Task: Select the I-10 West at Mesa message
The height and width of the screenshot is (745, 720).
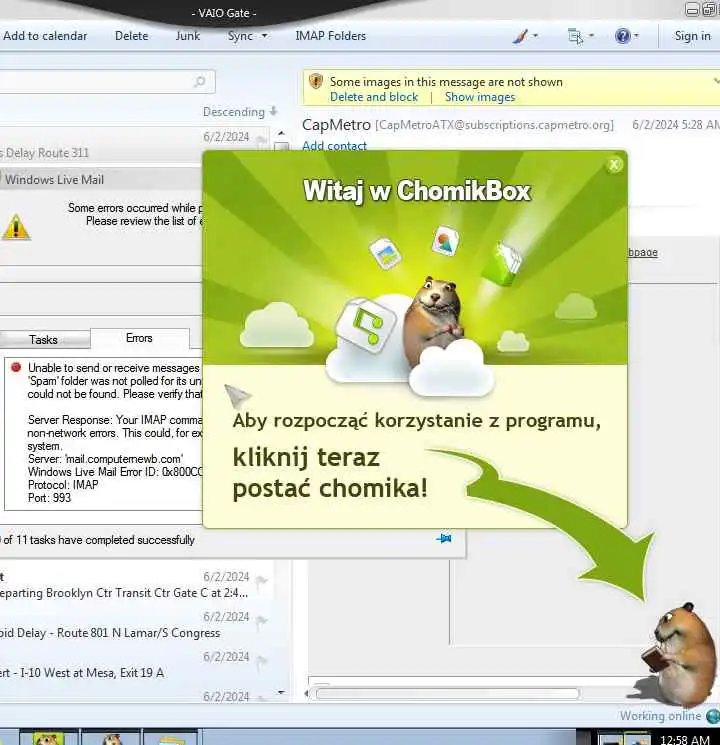Action: click(x=135, y=665)
